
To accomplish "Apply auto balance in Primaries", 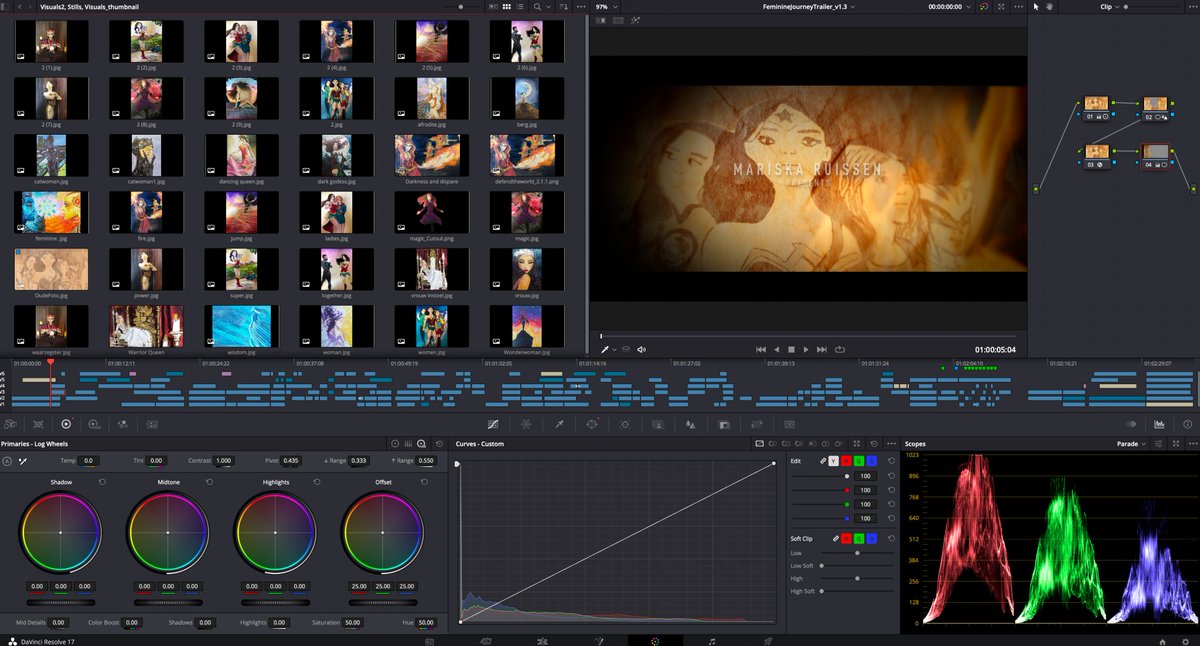I will point(7,461).
